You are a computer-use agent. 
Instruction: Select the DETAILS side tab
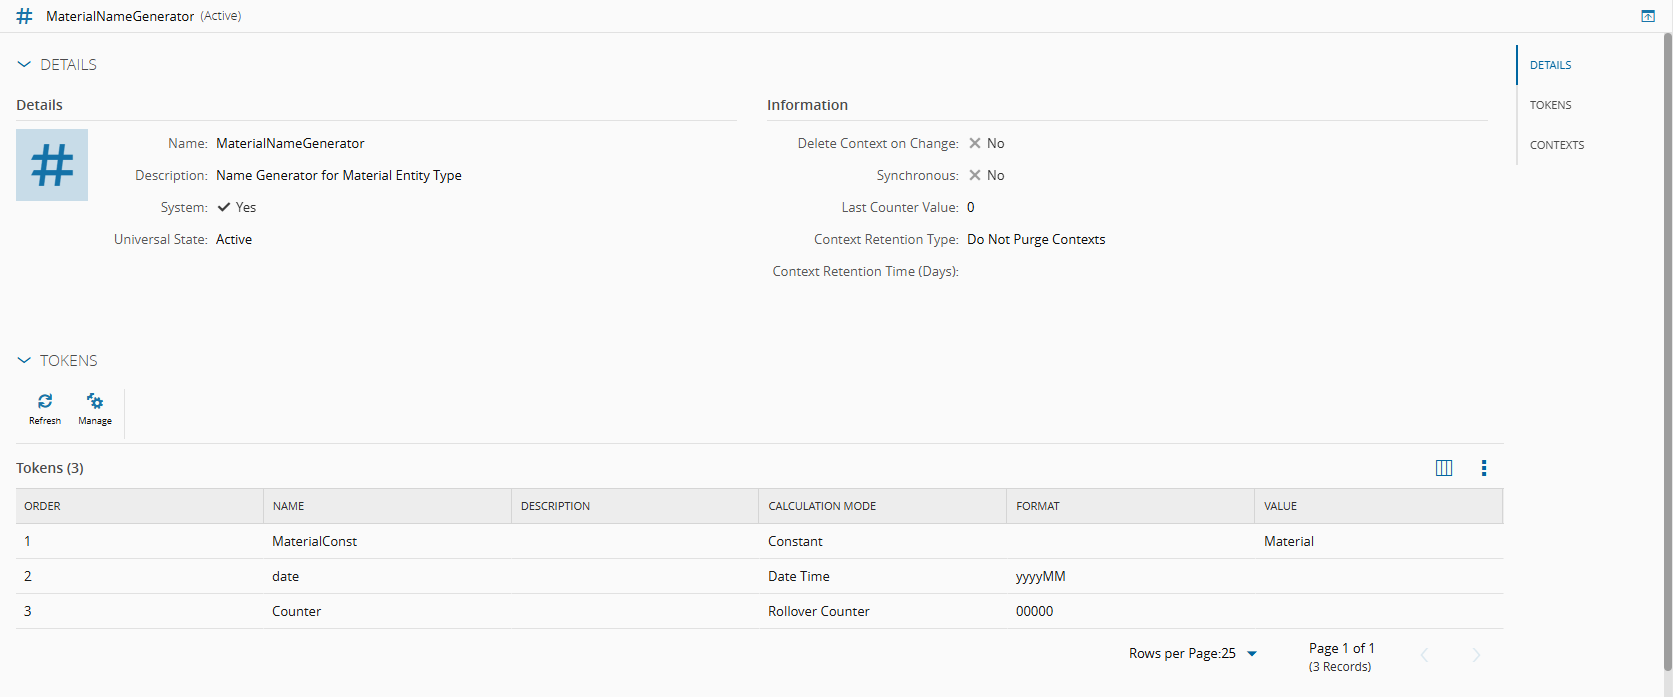click(1550, 65)
